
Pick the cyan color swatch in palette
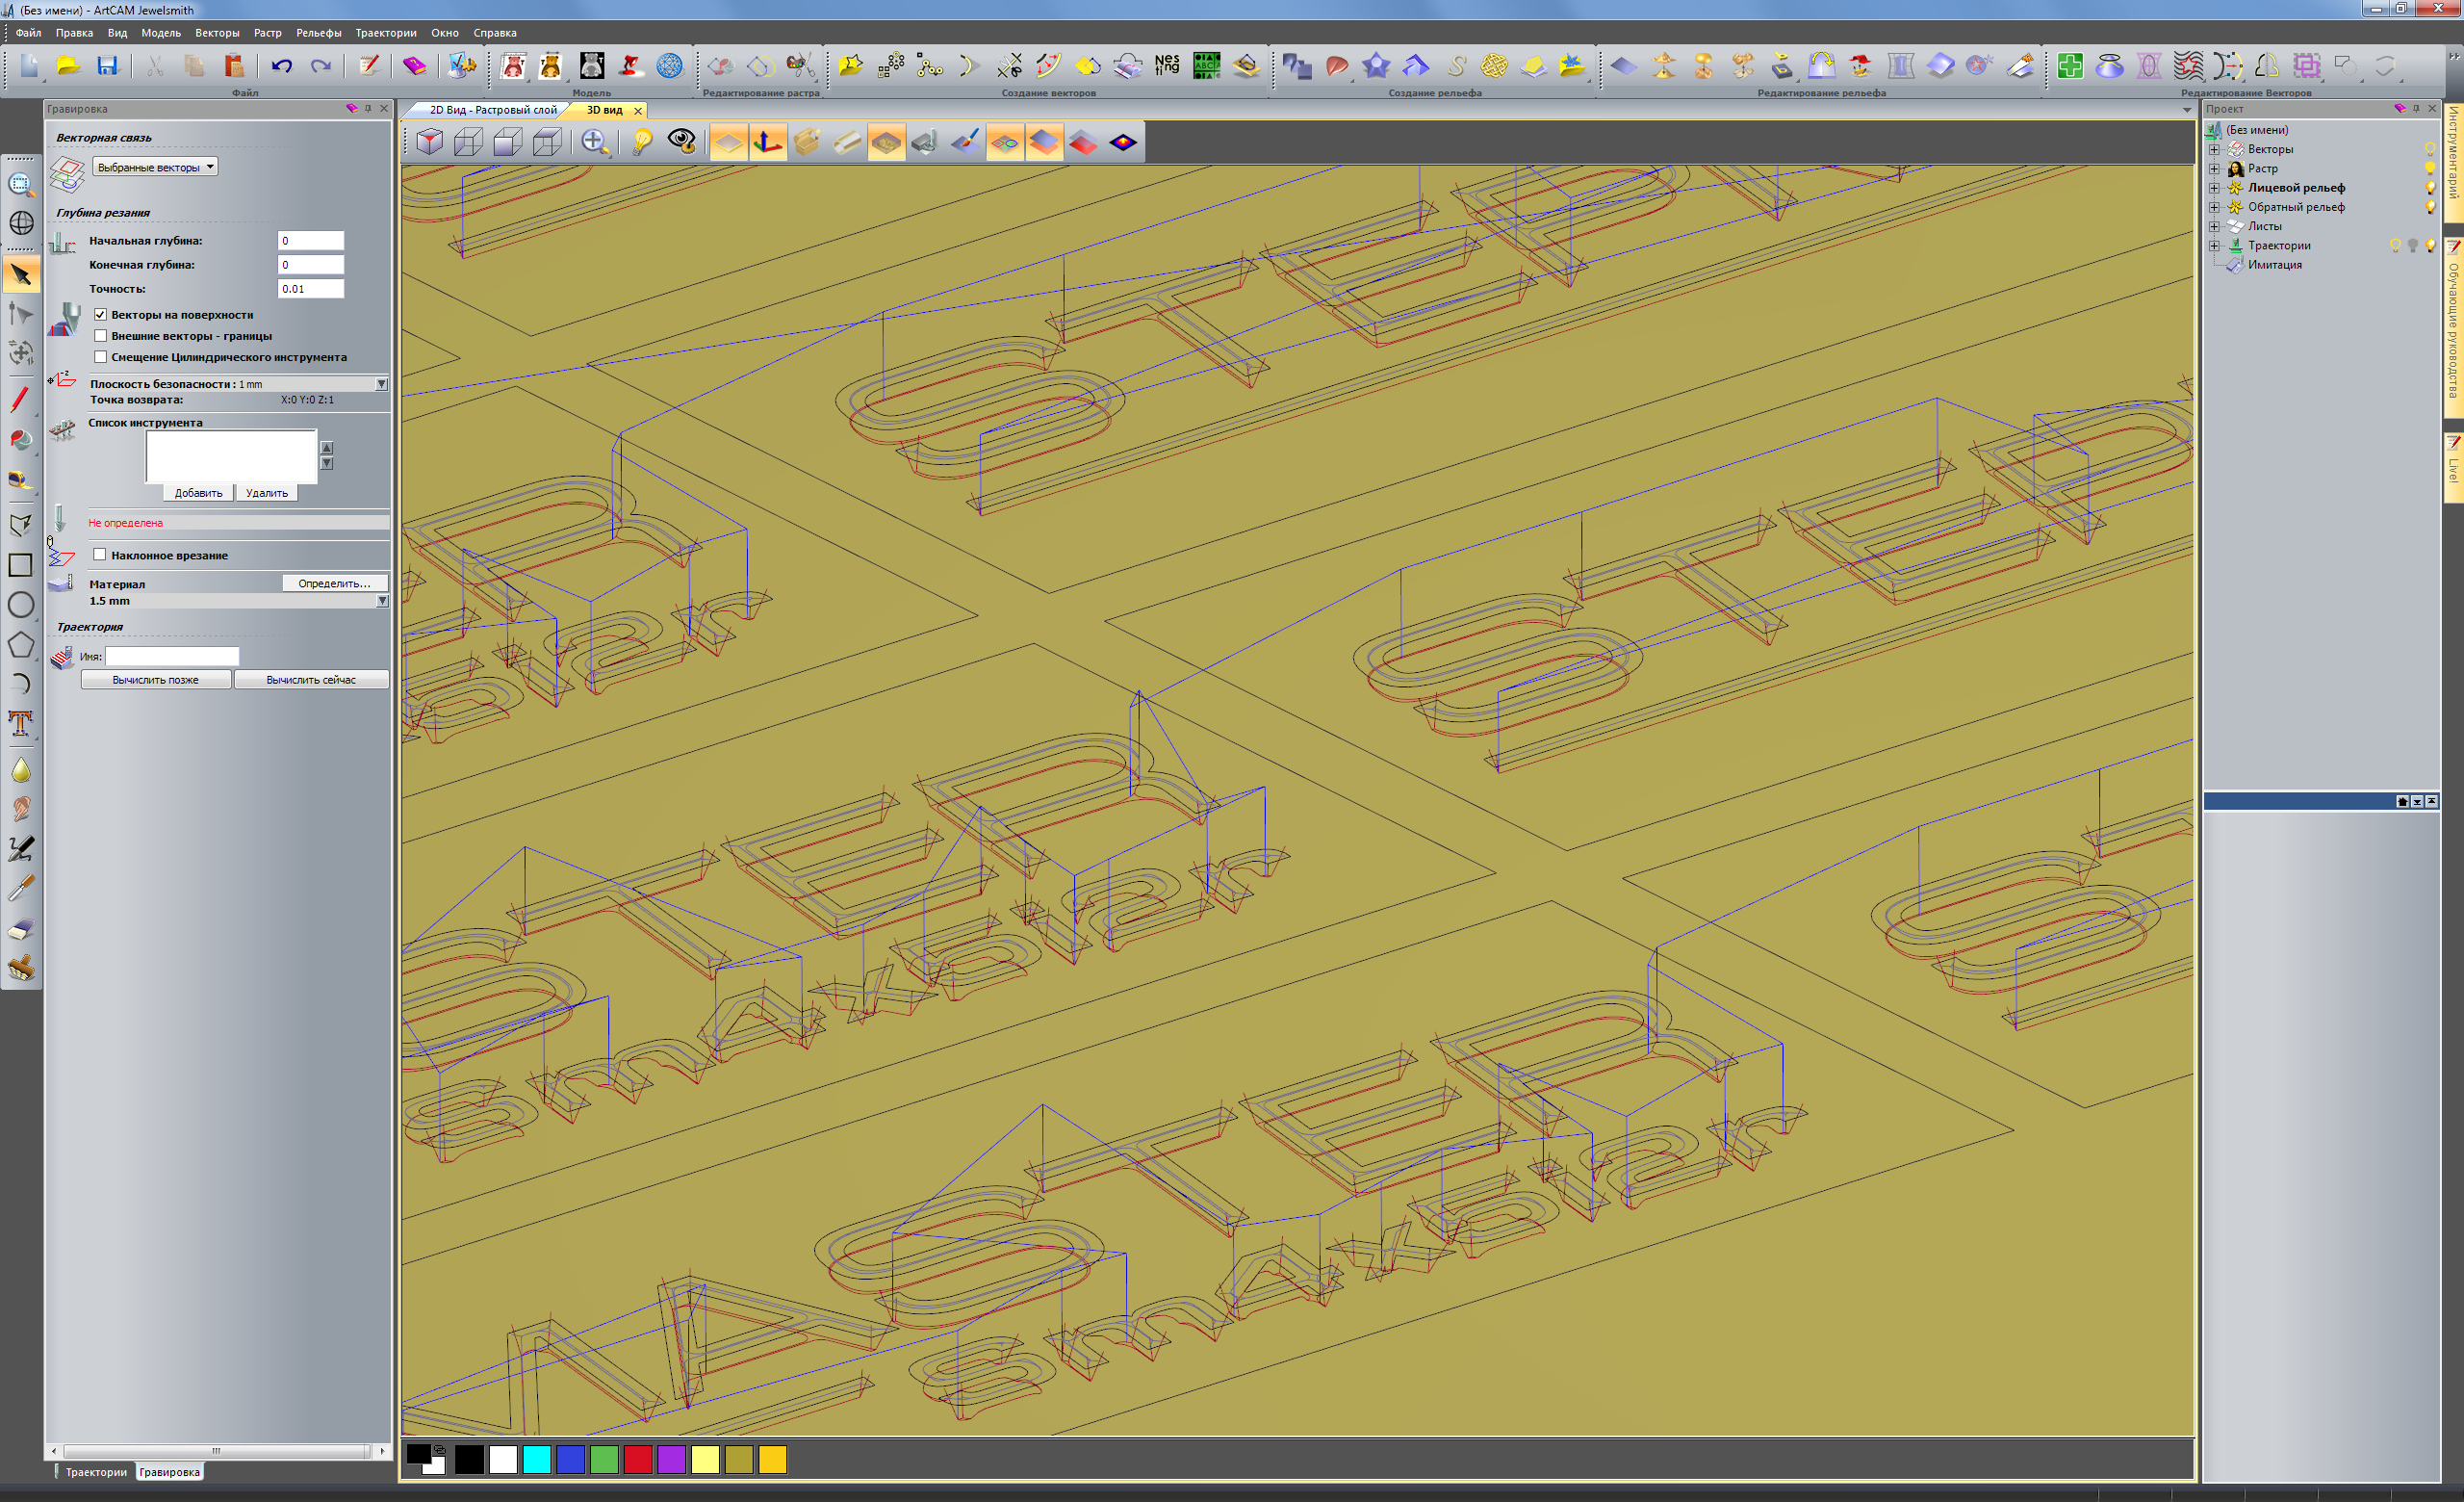point(537,1460)
